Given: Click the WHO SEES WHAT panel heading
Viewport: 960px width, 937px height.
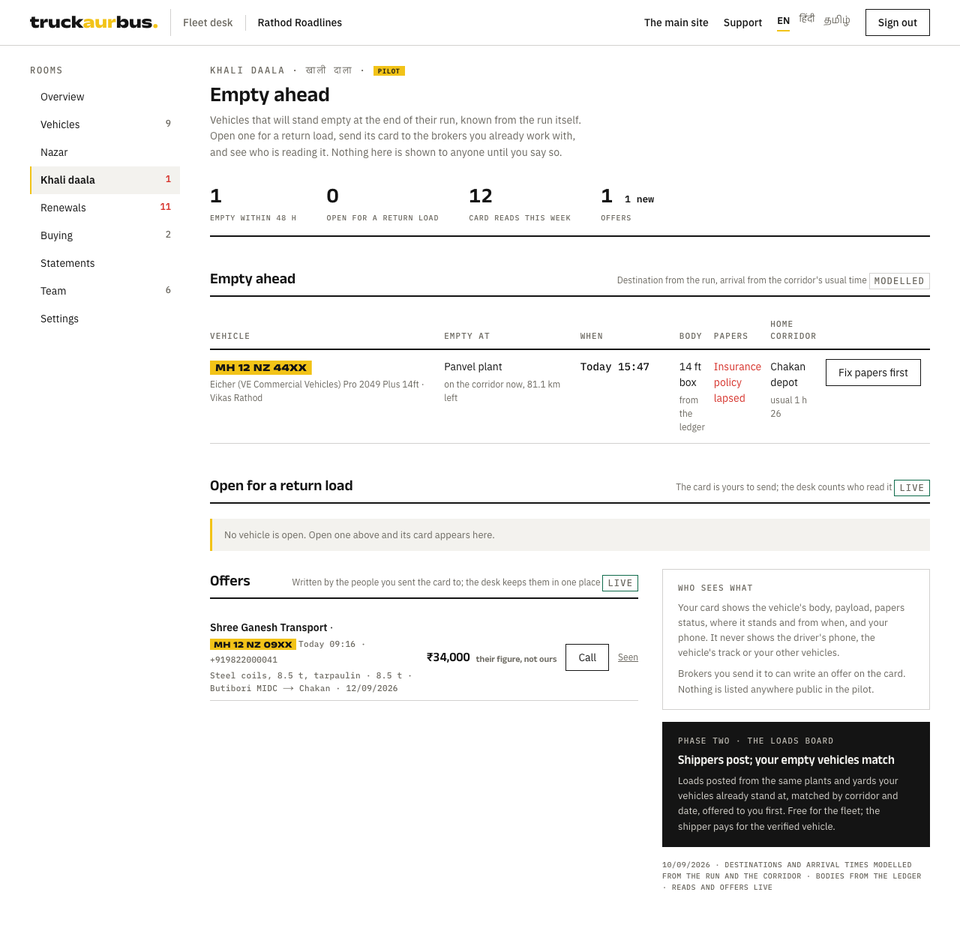Looking at the screenshot, I should 715,588.
